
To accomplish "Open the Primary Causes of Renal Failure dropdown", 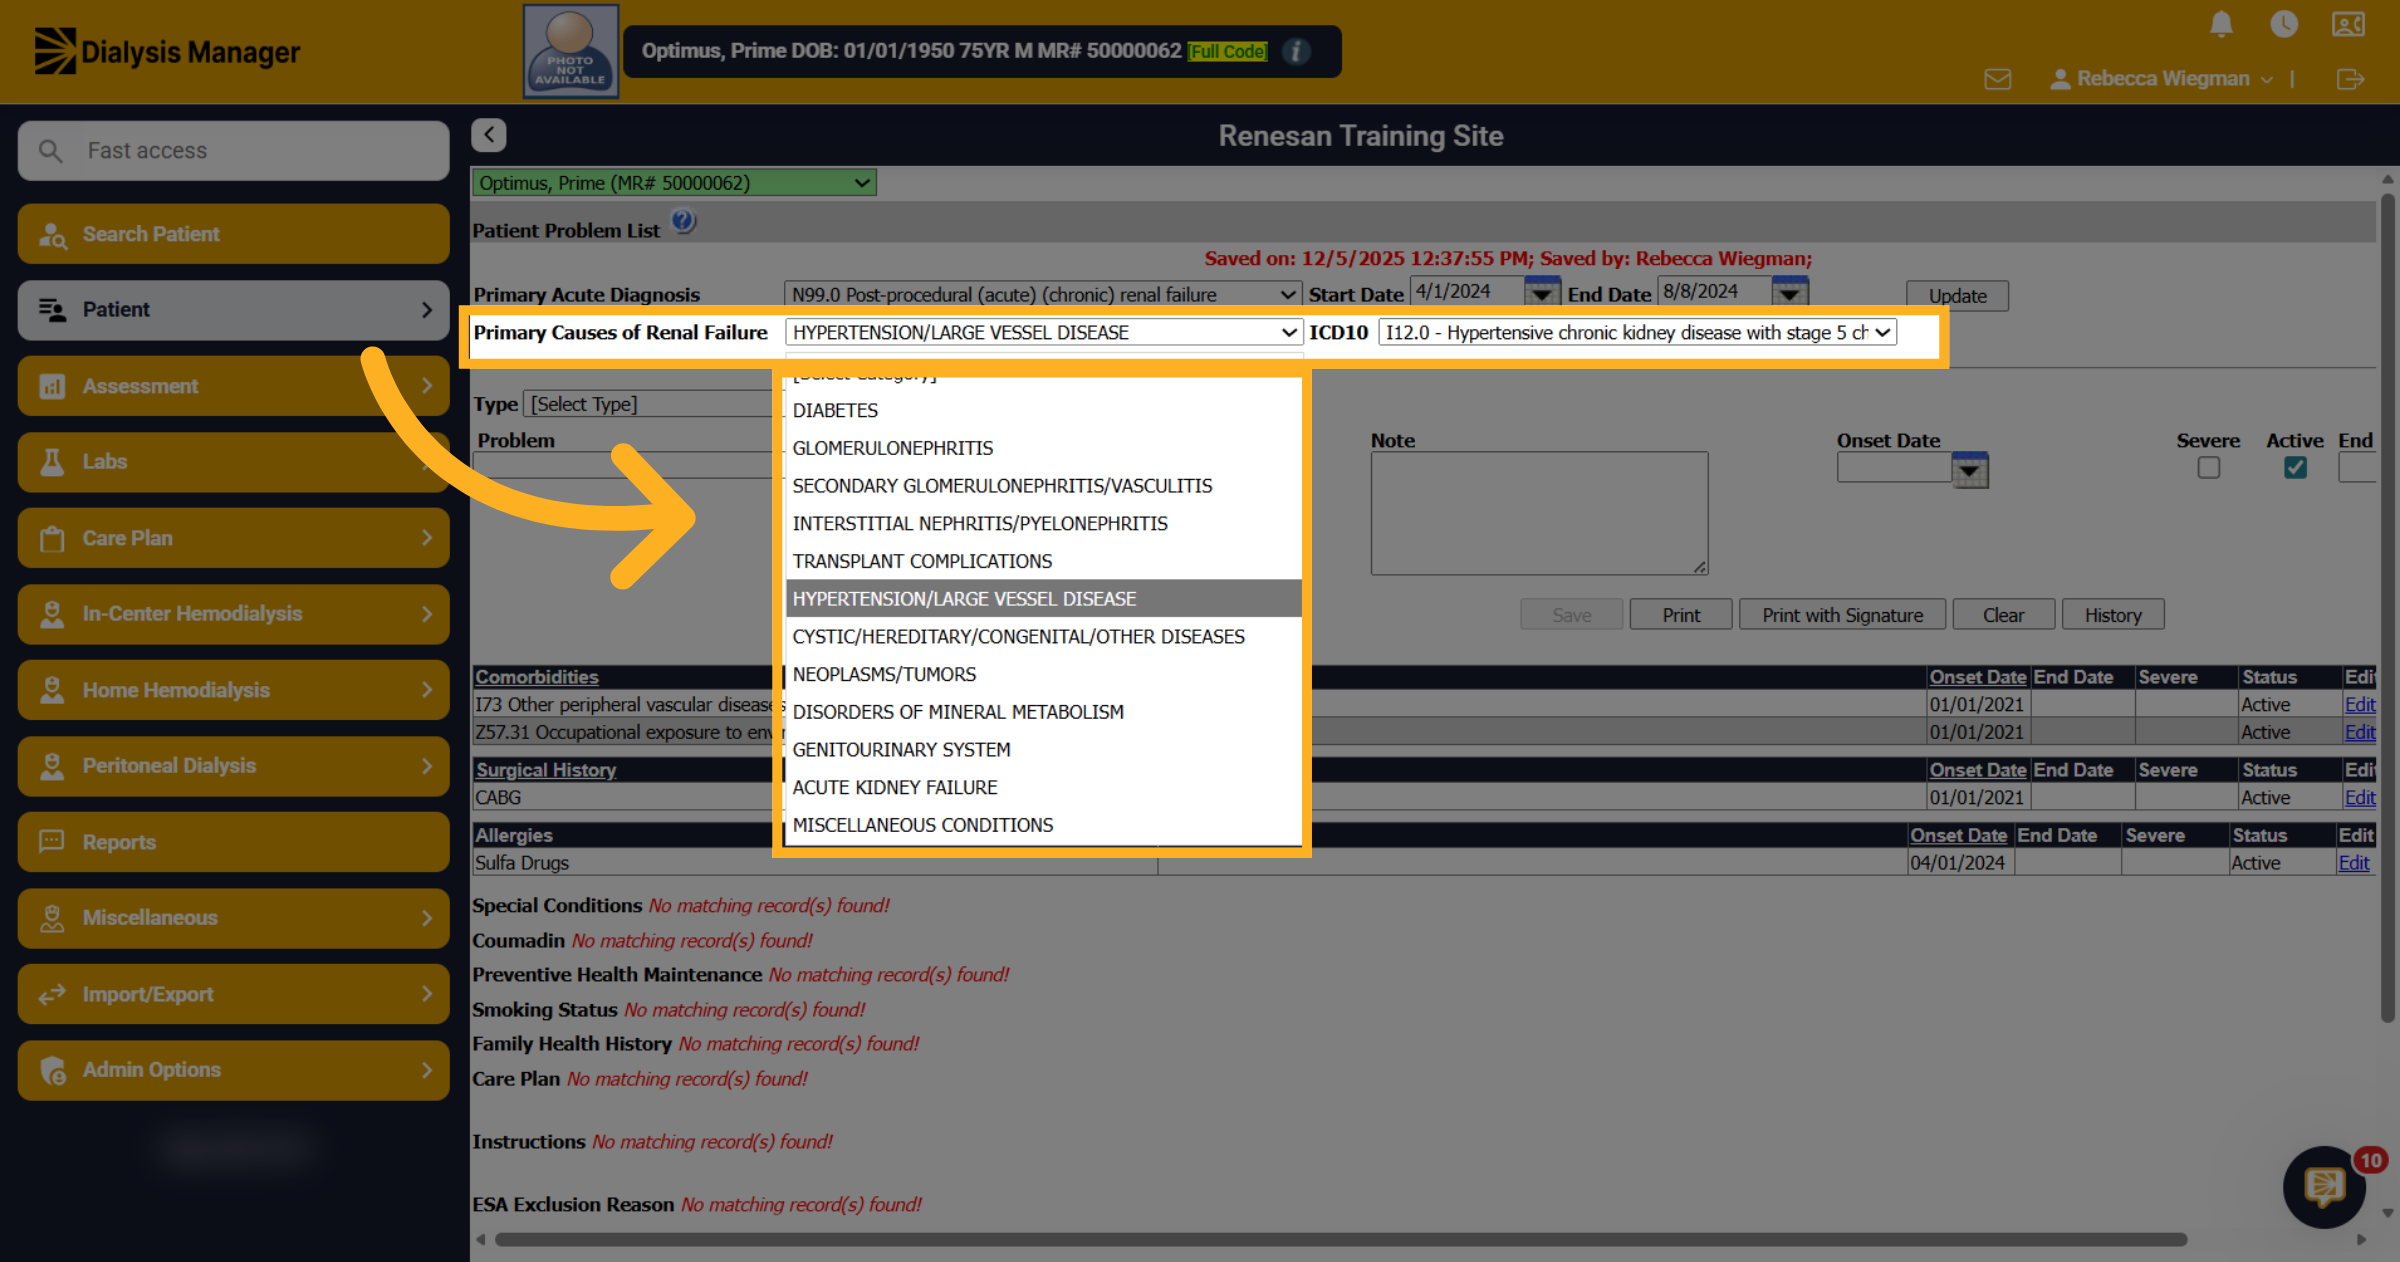I will pos(1044,332).
